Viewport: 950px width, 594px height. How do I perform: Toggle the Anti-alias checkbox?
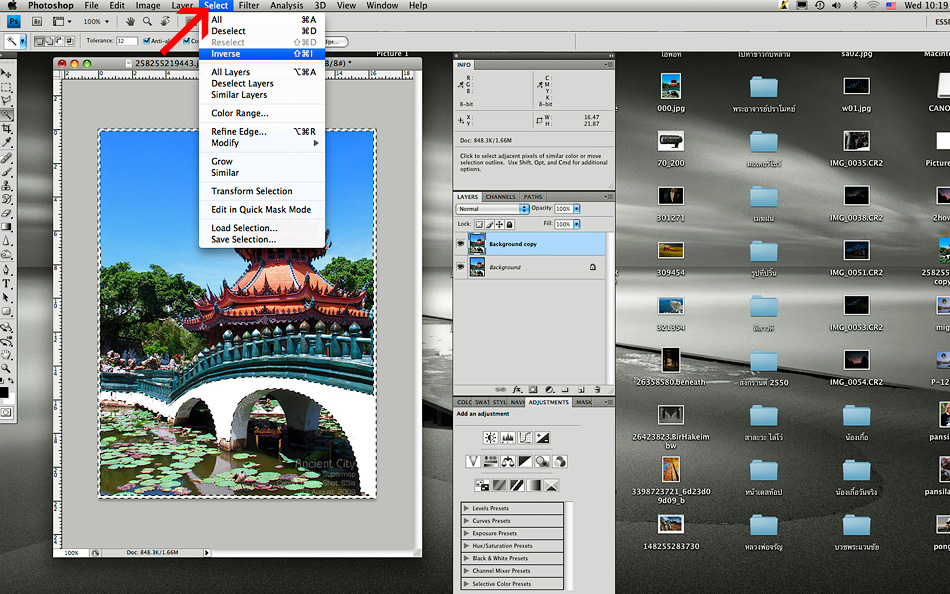coord(147,41)
